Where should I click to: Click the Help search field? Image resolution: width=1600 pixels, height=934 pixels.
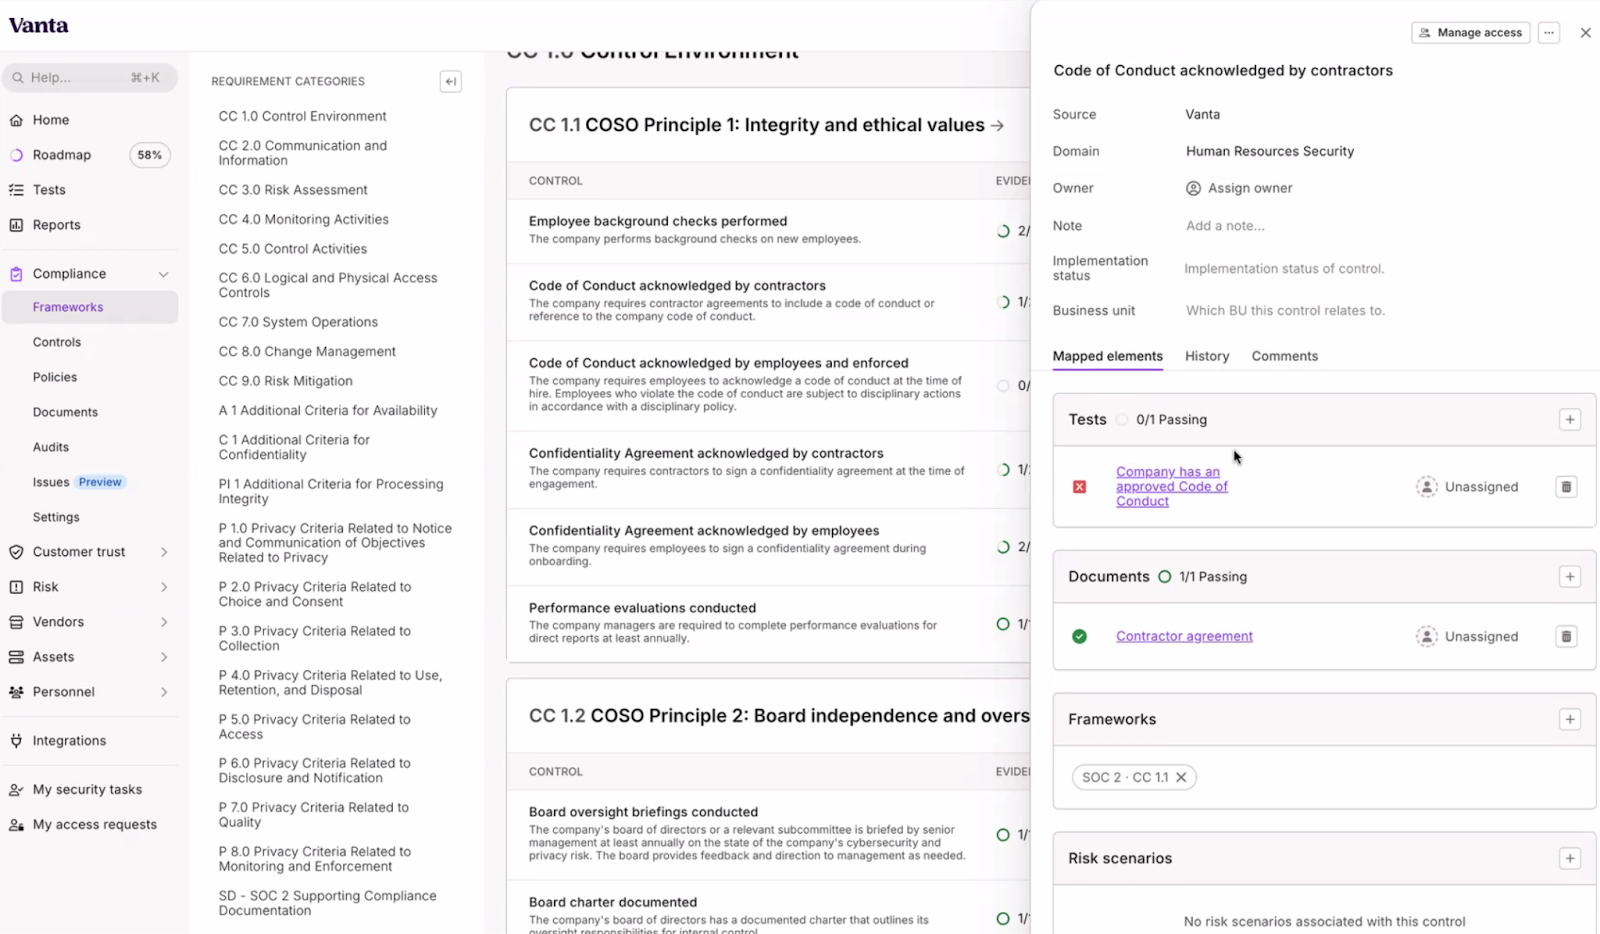pyautogui.click(x=90, y=78)
